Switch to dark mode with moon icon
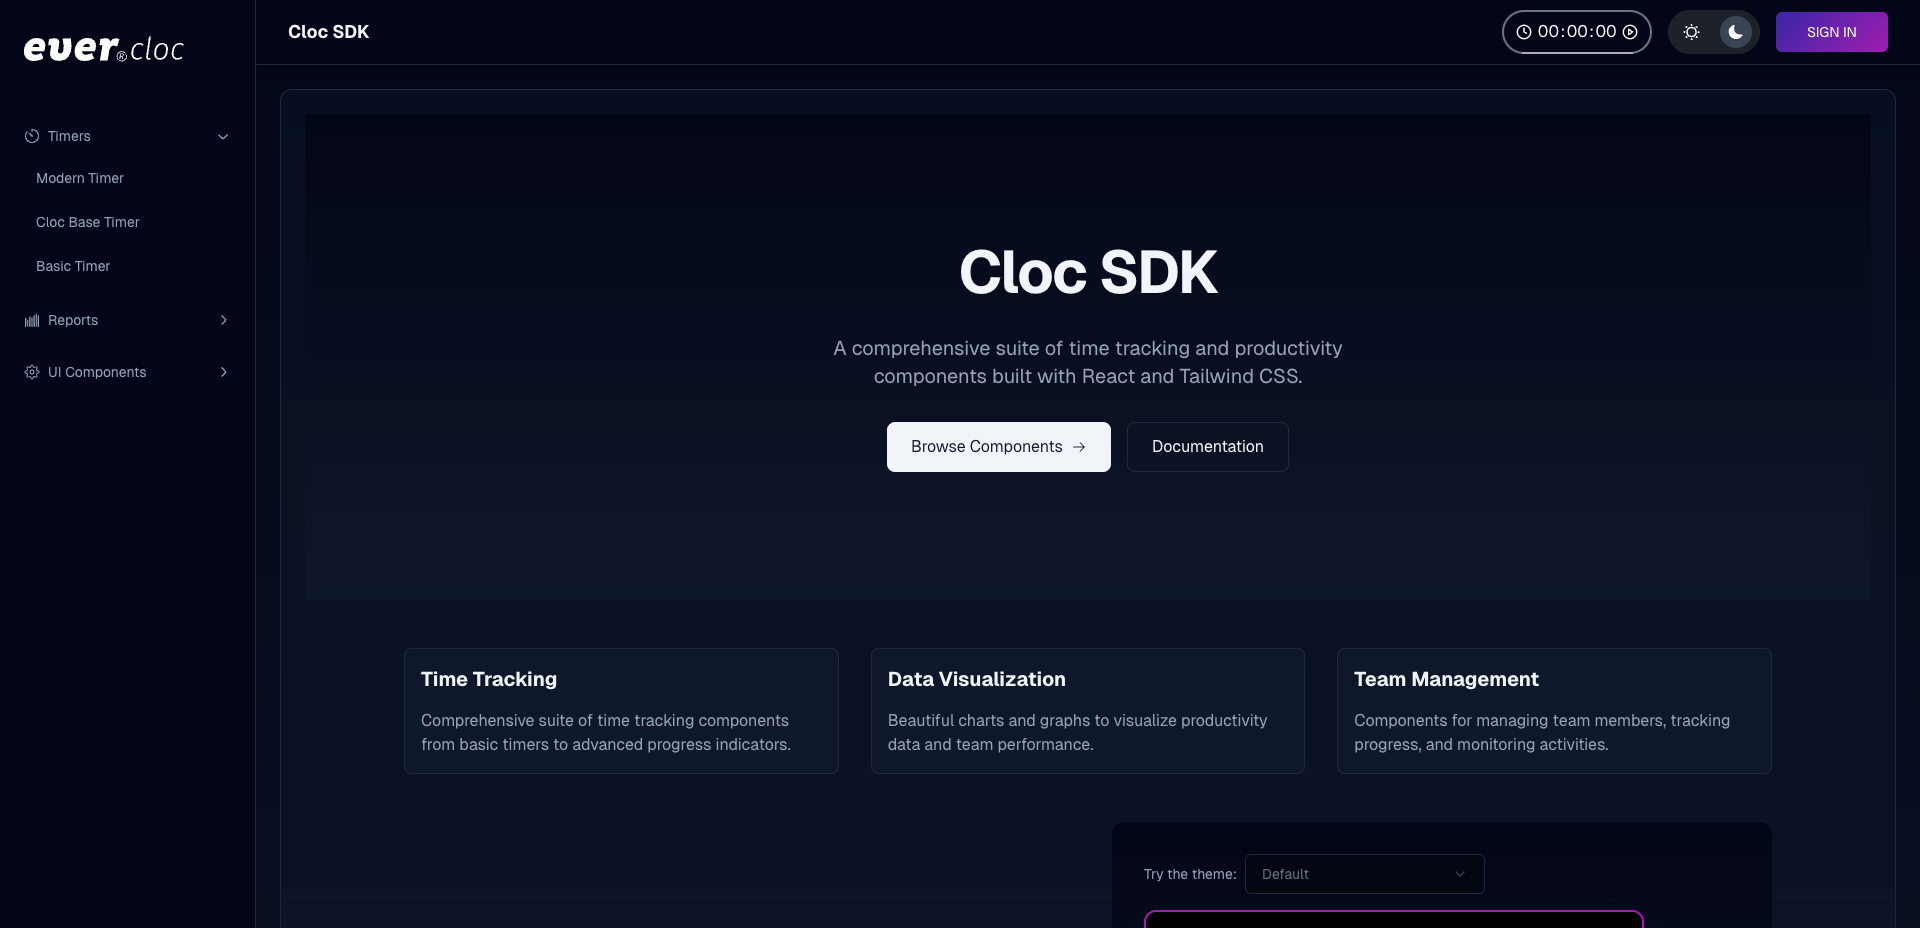 tap(1736, 32)
